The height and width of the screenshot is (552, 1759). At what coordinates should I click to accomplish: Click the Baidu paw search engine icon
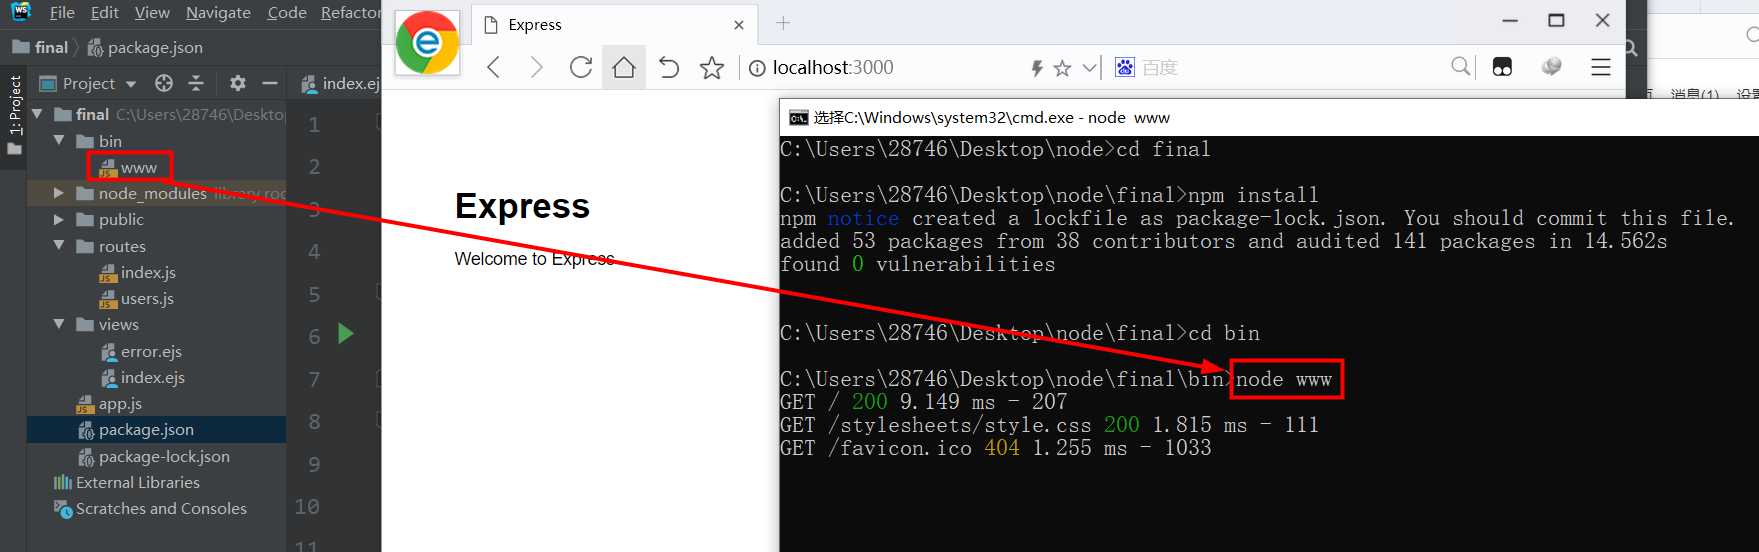pyautogui.click(x=1125, y=67)
